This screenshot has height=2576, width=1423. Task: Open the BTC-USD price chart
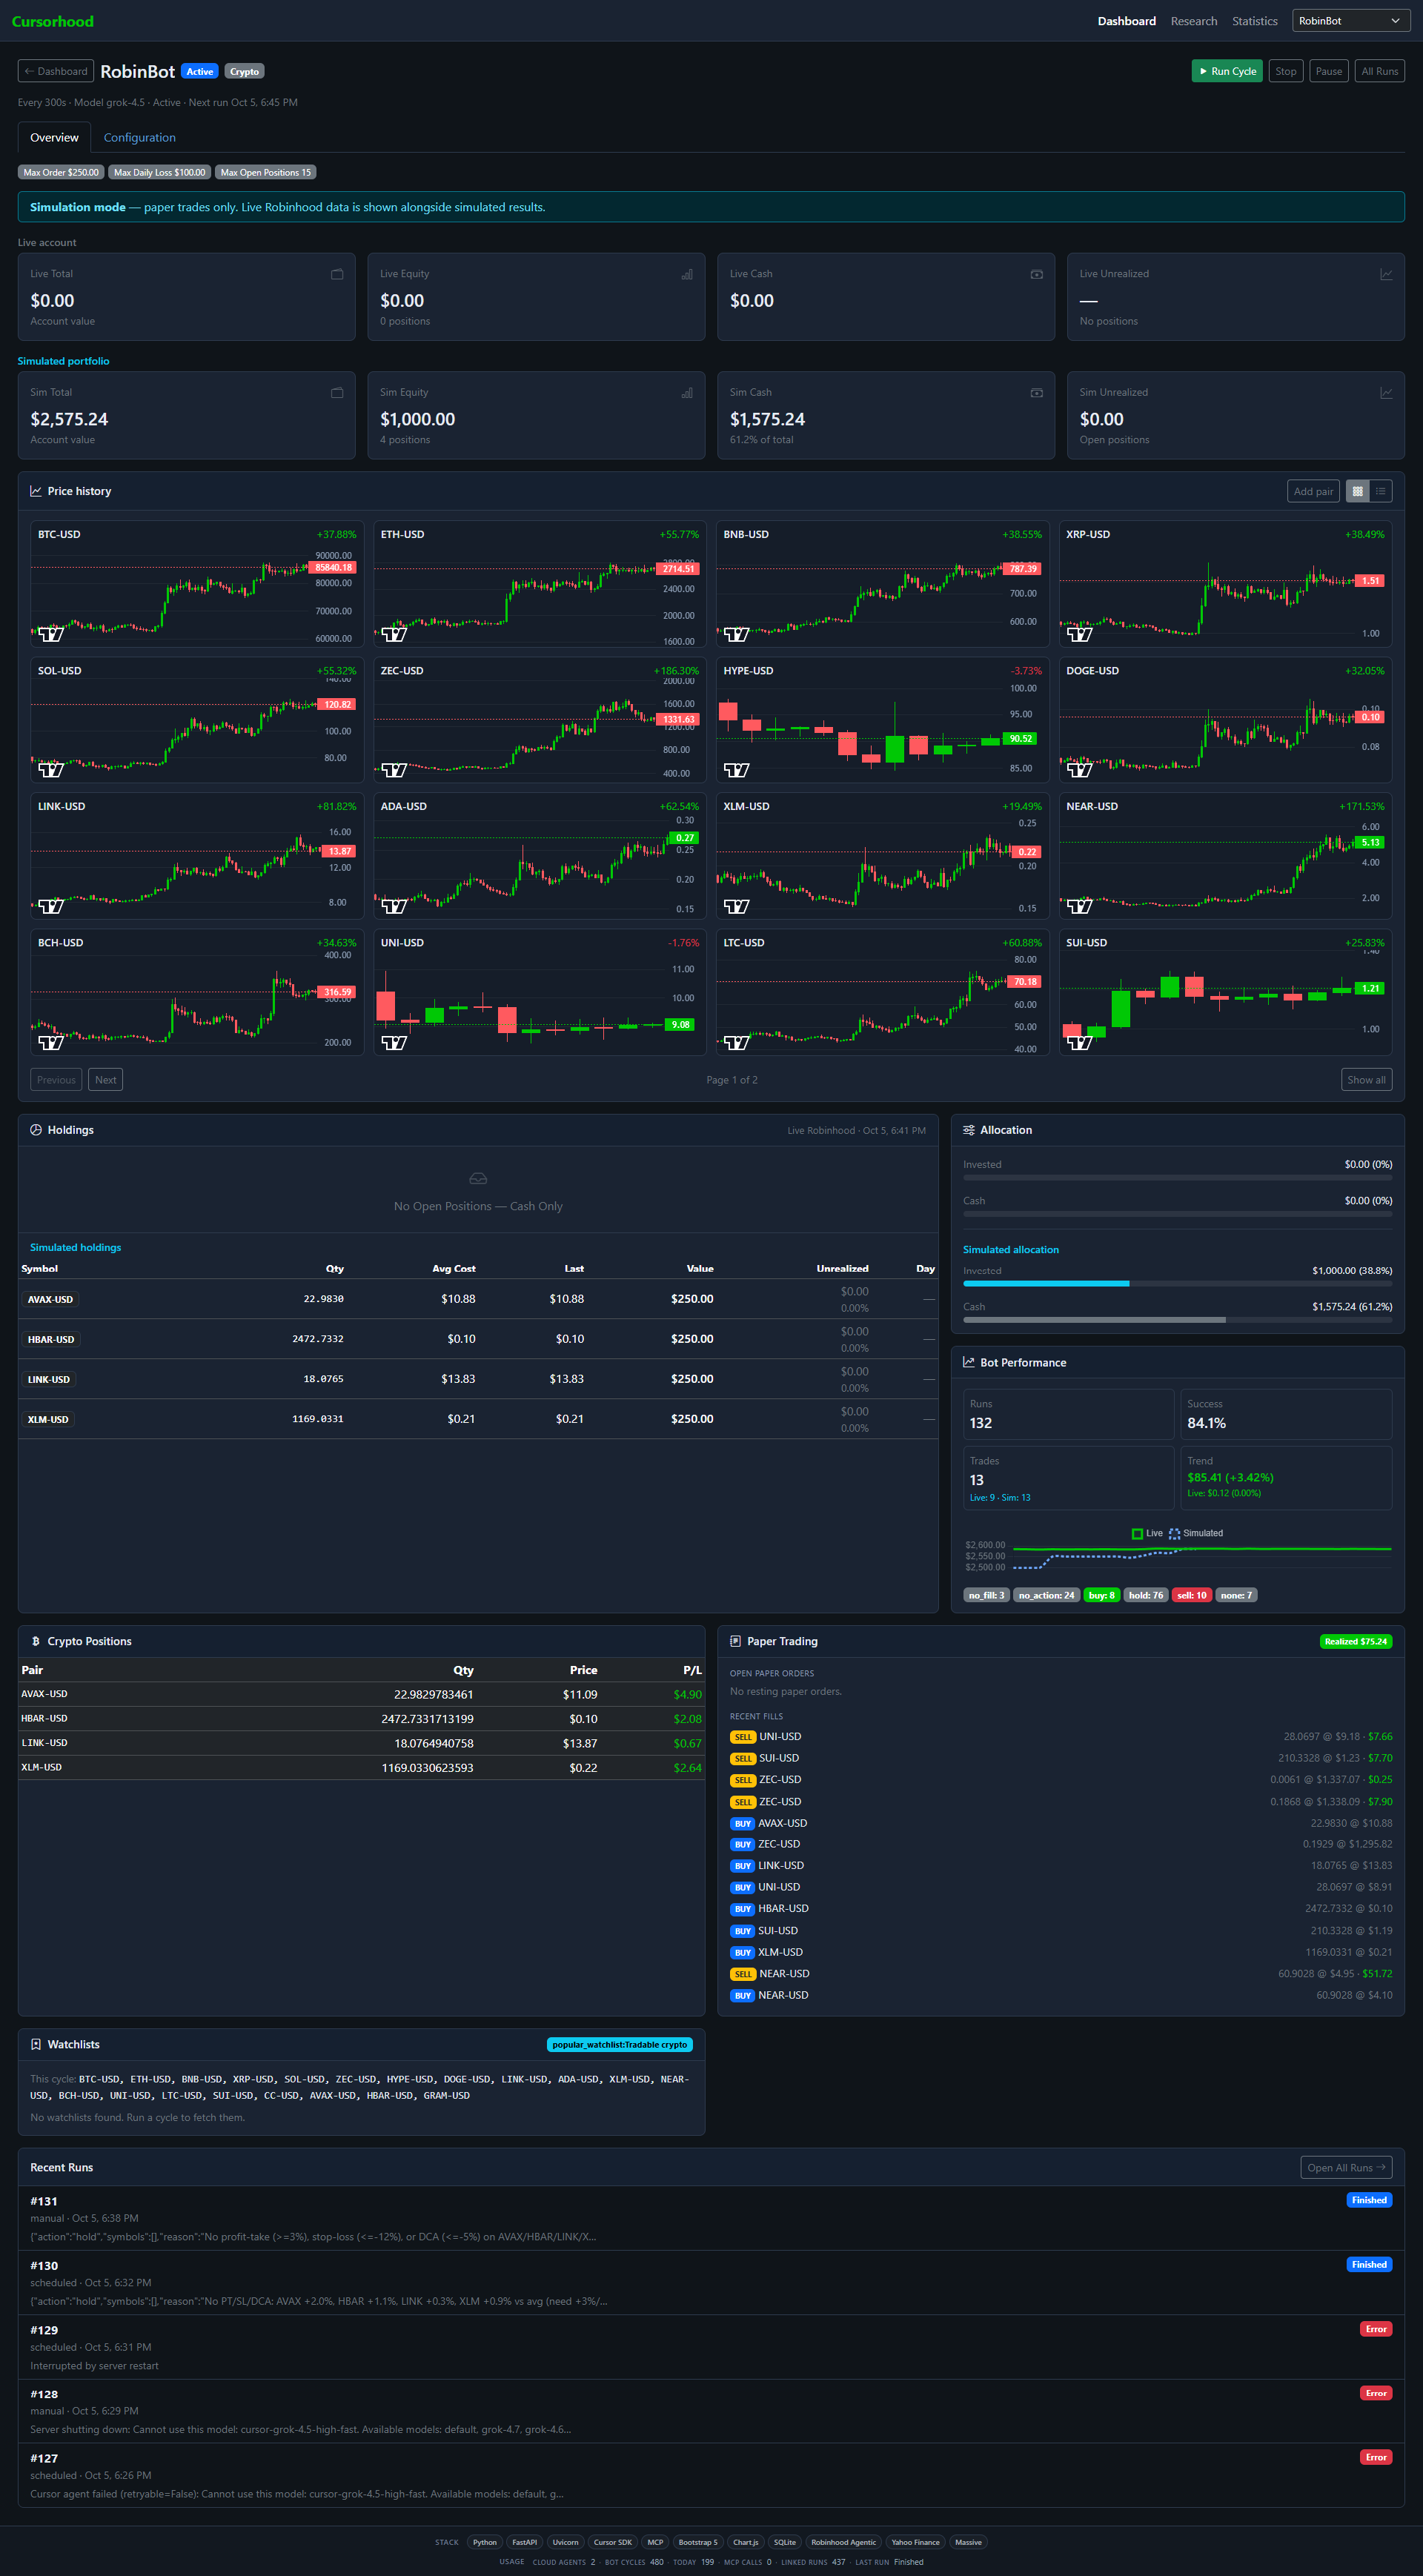click(197, 584)
